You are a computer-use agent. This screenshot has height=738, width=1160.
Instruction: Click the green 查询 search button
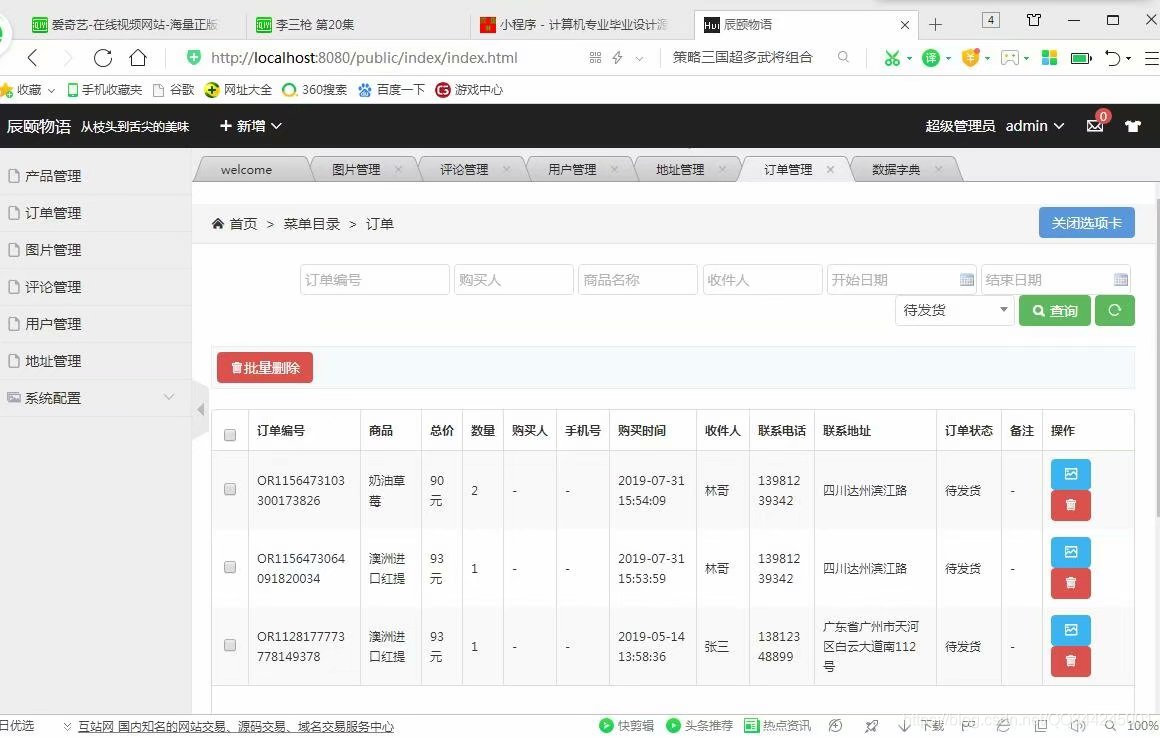1054,311
